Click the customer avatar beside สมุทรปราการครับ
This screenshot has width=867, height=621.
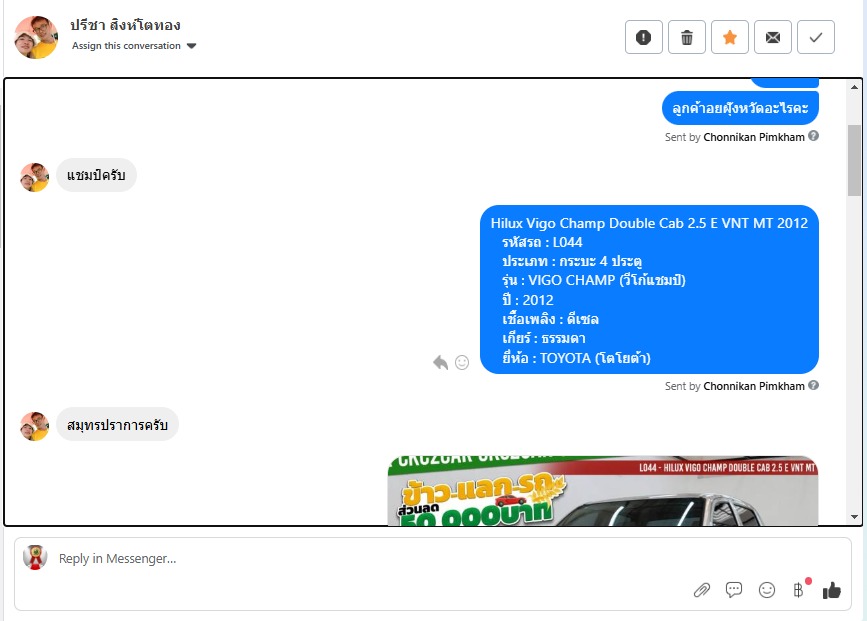point(34,426)
